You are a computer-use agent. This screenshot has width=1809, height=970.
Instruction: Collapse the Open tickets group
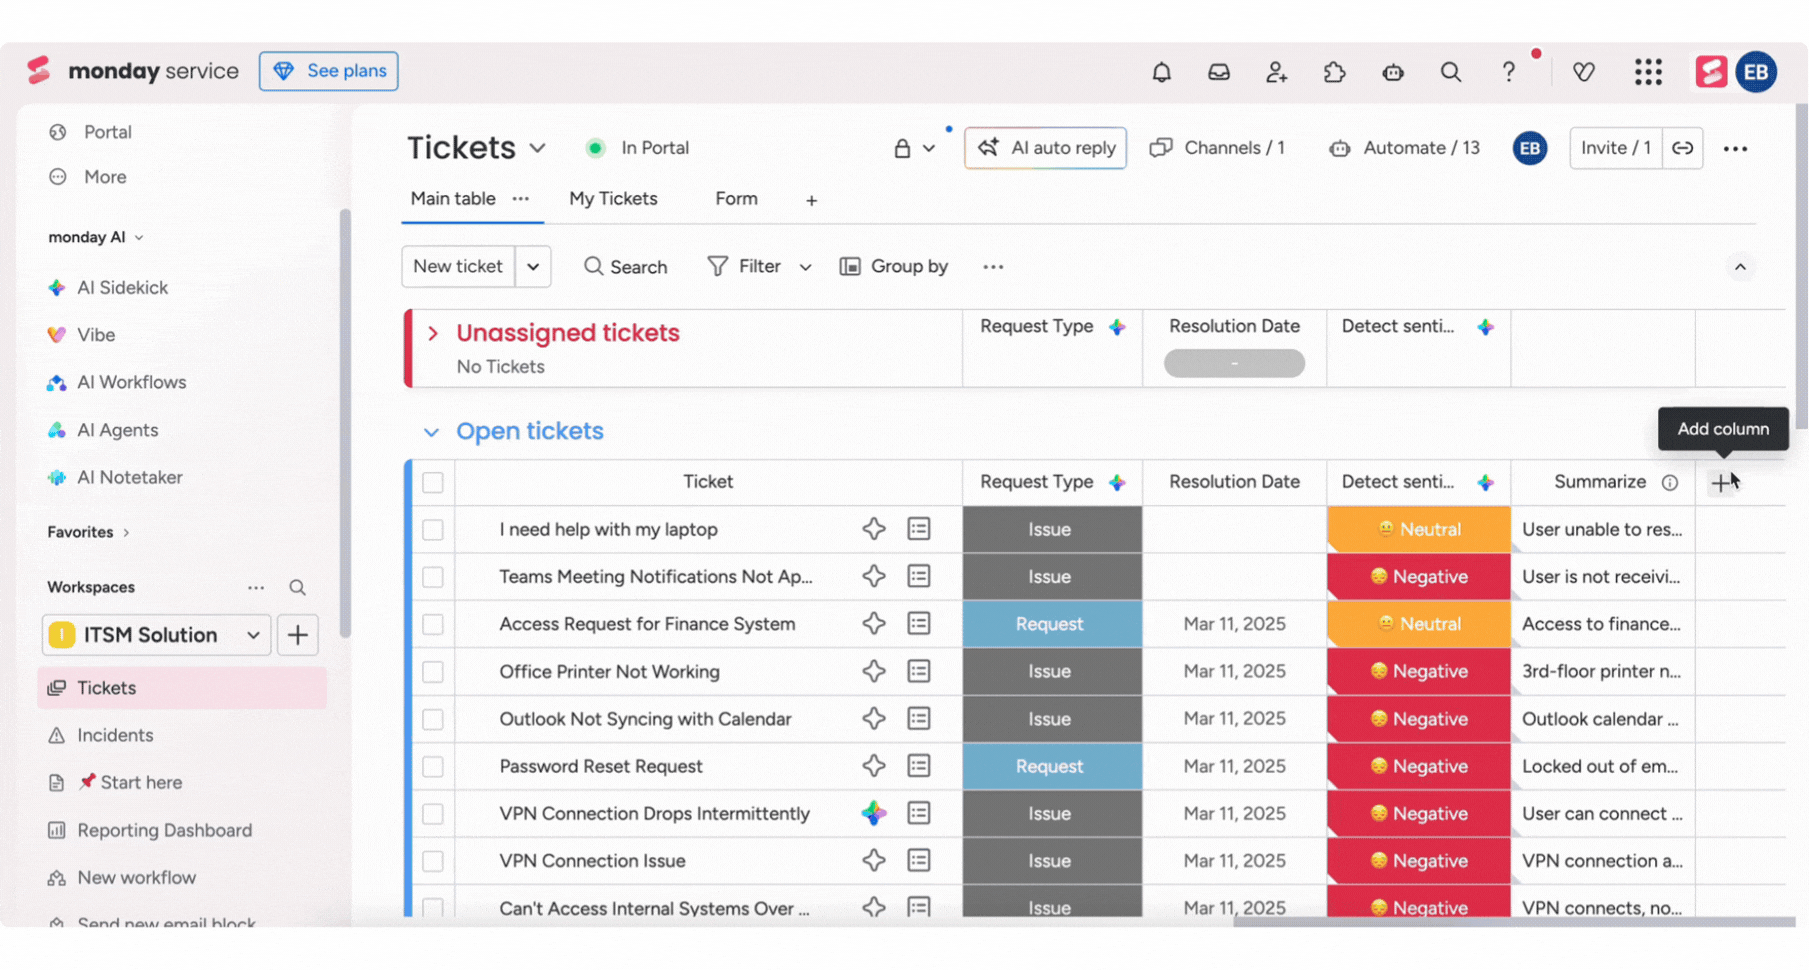[x=431, y=432]
